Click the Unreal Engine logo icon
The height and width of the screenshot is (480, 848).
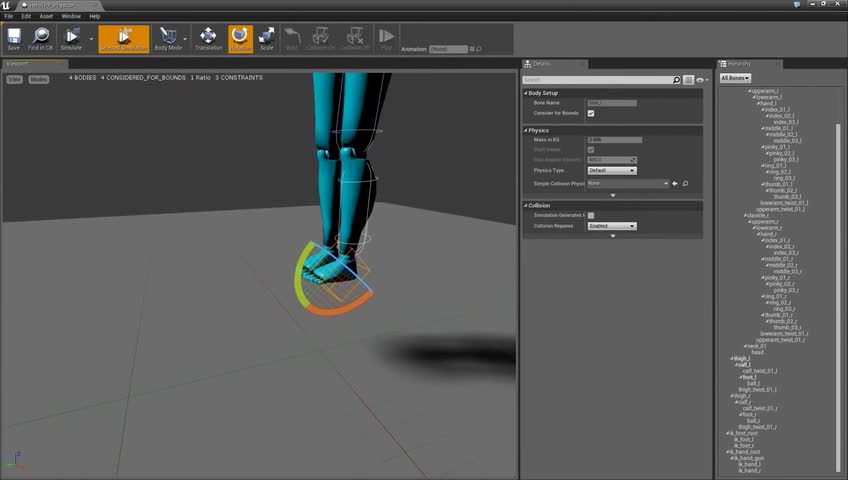(x=6, y=5)
